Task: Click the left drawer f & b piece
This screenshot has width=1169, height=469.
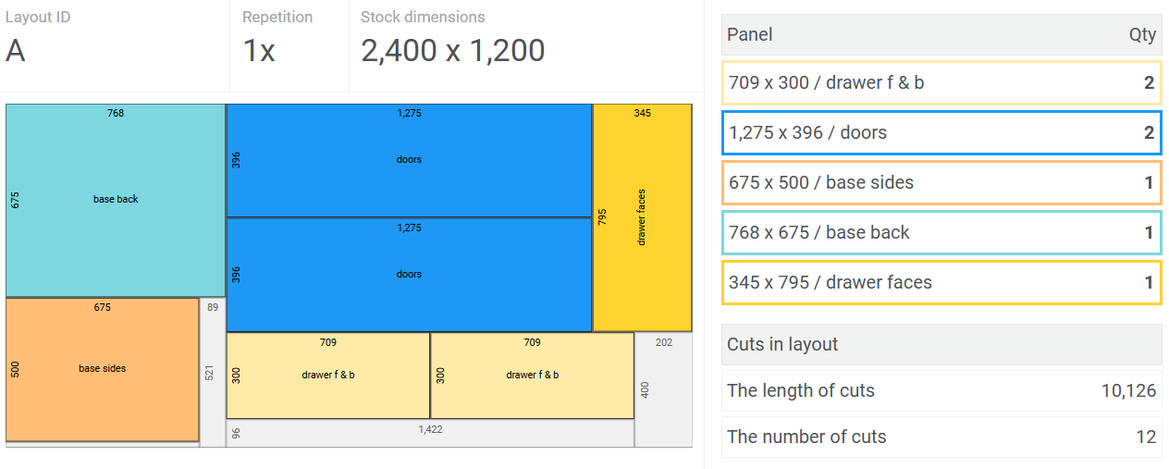Action: [328, 375]
